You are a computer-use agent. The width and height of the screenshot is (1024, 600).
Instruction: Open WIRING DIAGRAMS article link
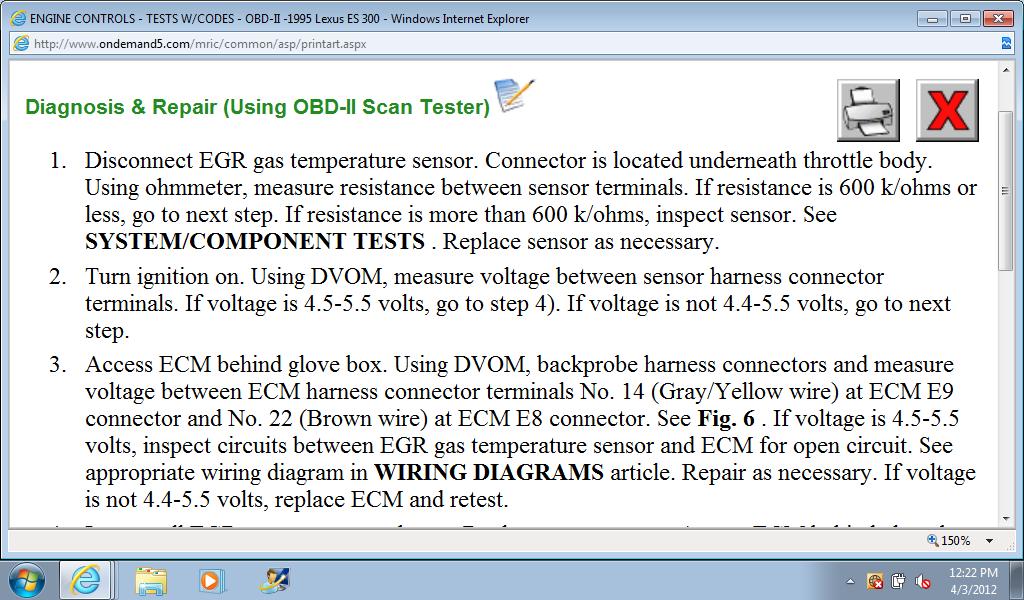pyautogui.click(x=488, y=472)
